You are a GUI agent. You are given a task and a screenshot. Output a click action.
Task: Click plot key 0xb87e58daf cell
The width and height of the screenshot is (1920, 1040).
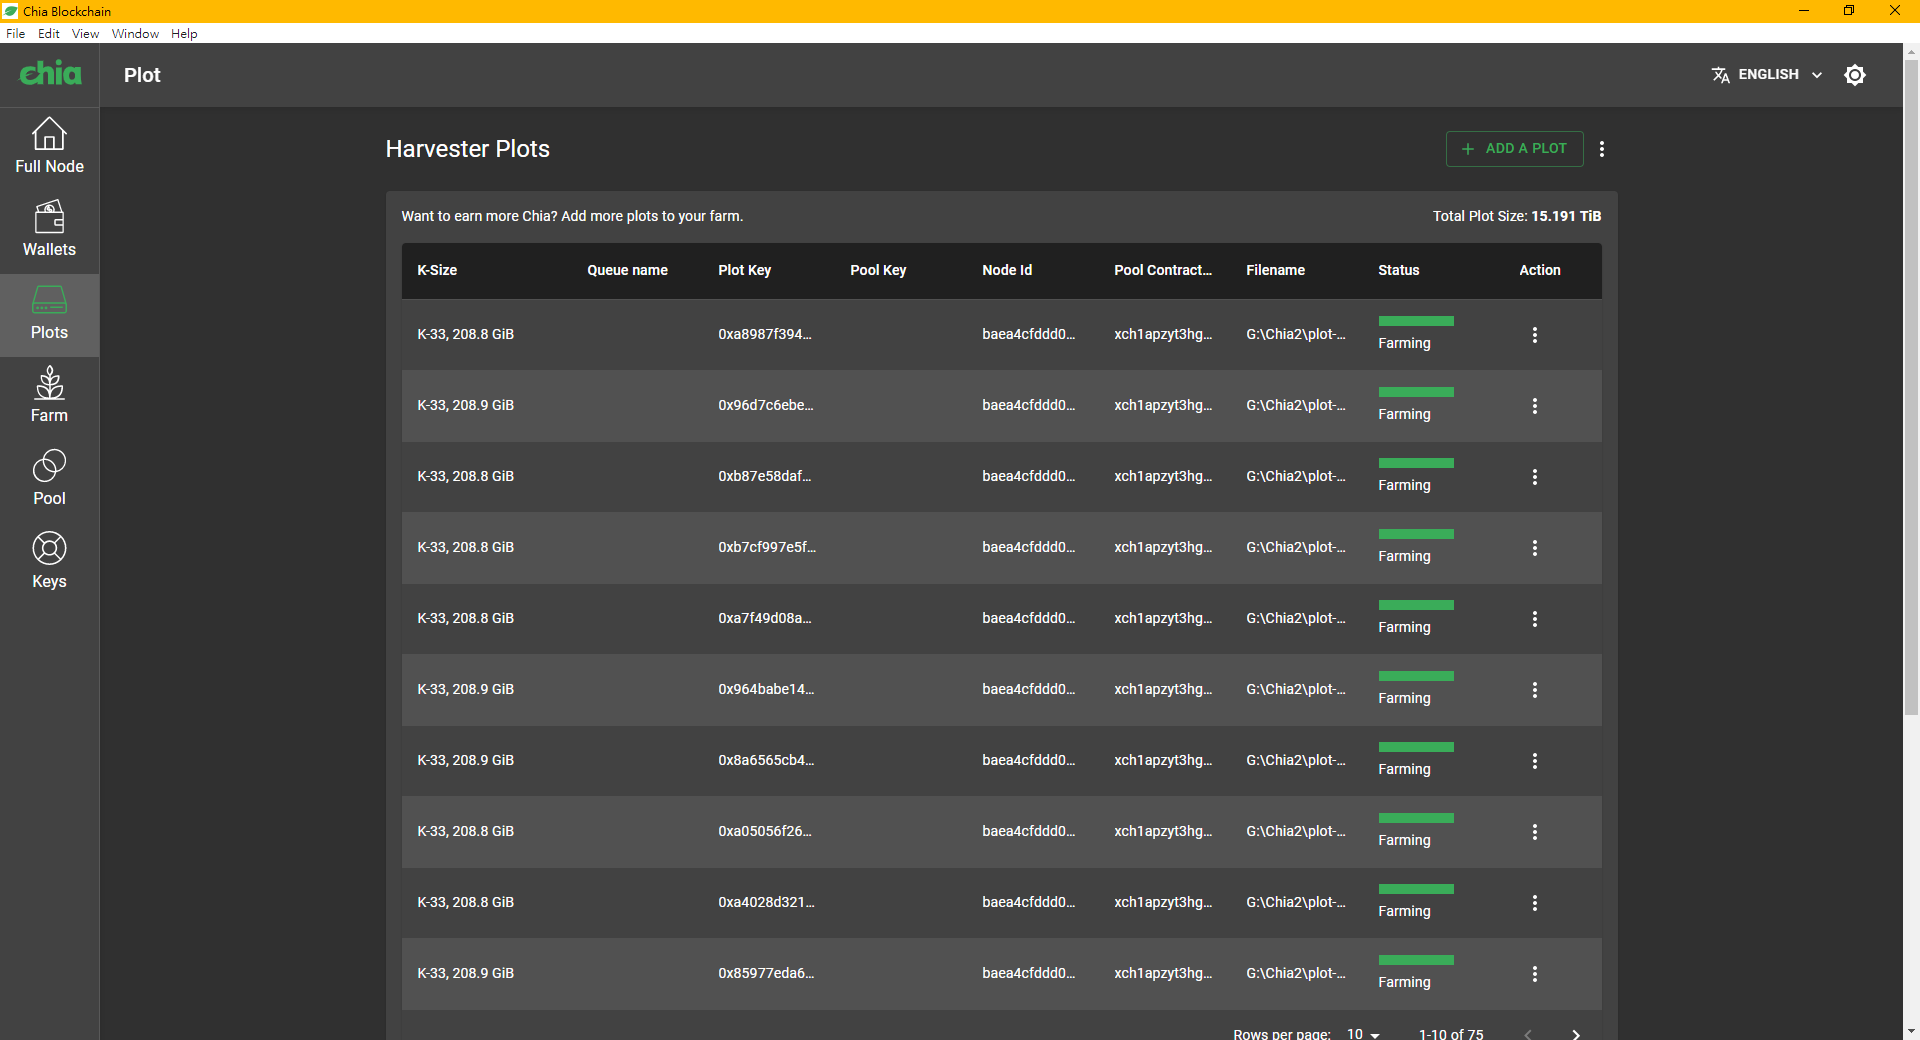(x=764, y=476)
